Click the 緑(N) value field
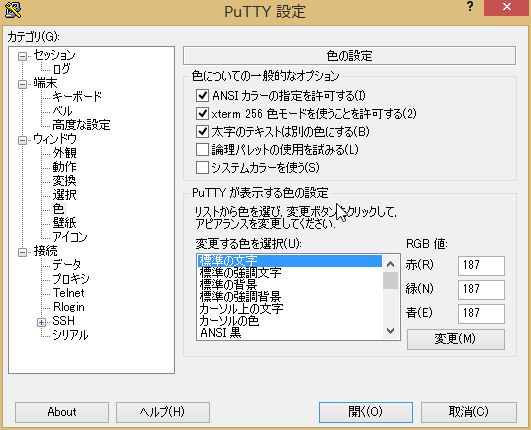This screenshot has width=531, height=430. (x=481, y=289)
